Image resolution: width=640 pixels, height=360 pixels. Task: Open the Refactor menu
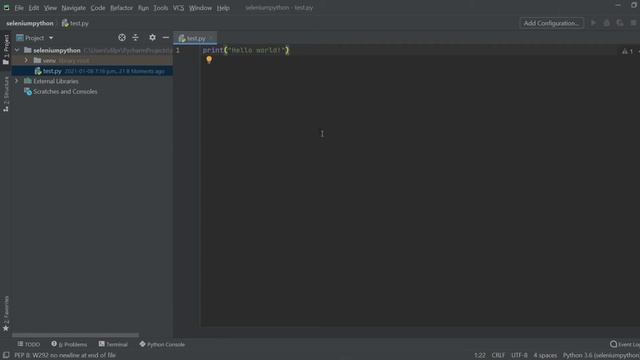121,8
